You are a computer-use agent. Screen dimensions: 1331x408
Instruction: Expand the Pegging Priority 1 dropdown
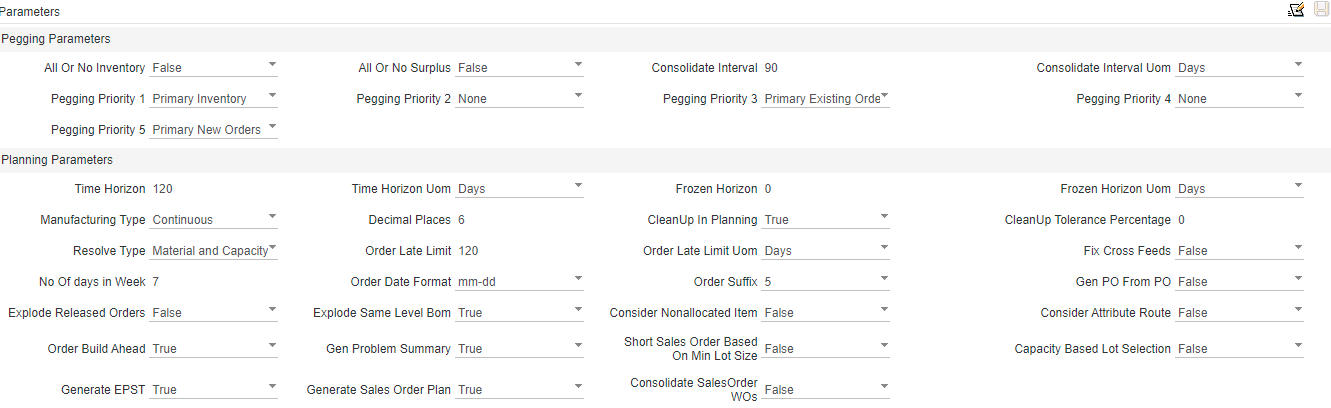[214, 99]
